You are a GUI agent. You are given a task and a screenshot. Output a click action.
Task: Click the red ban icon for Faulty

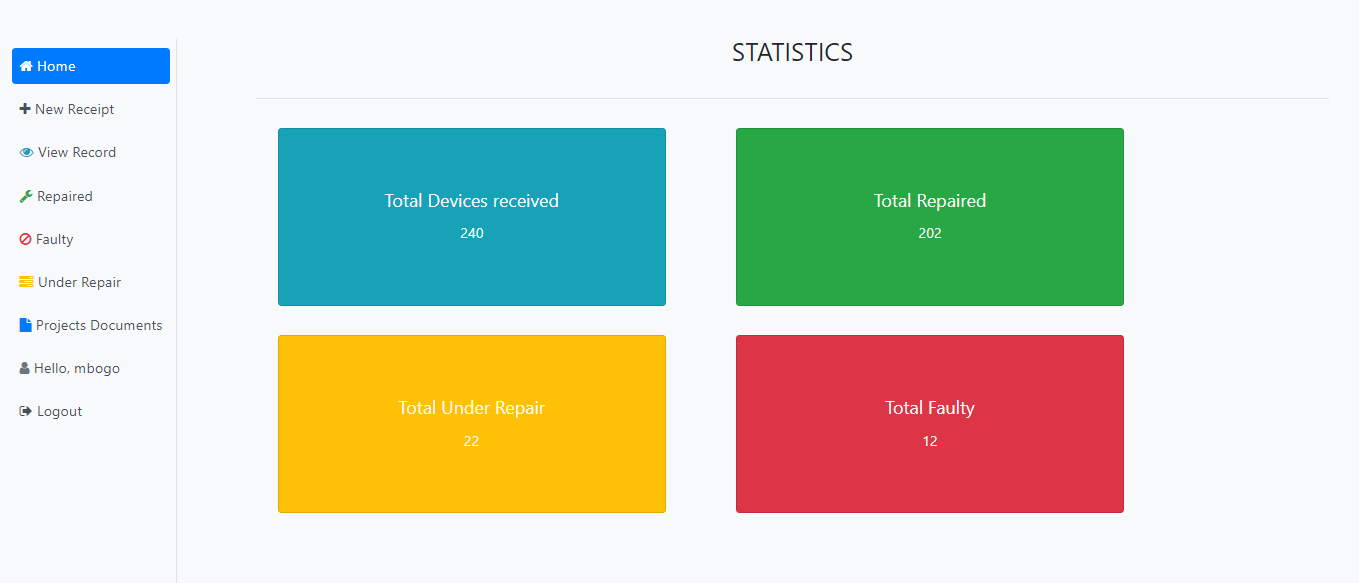pyautogui.click(x=26, y=240)
